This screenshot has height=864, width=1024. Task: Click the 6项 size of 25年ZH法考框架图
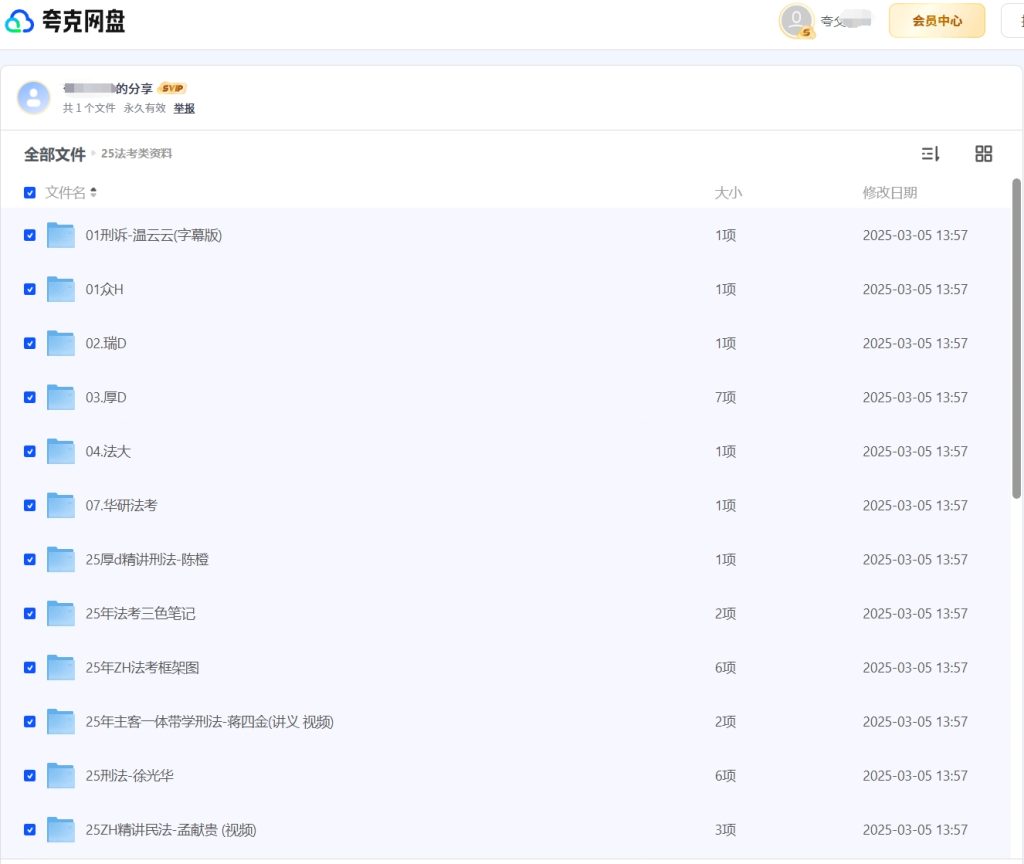(x=726, y=667)
